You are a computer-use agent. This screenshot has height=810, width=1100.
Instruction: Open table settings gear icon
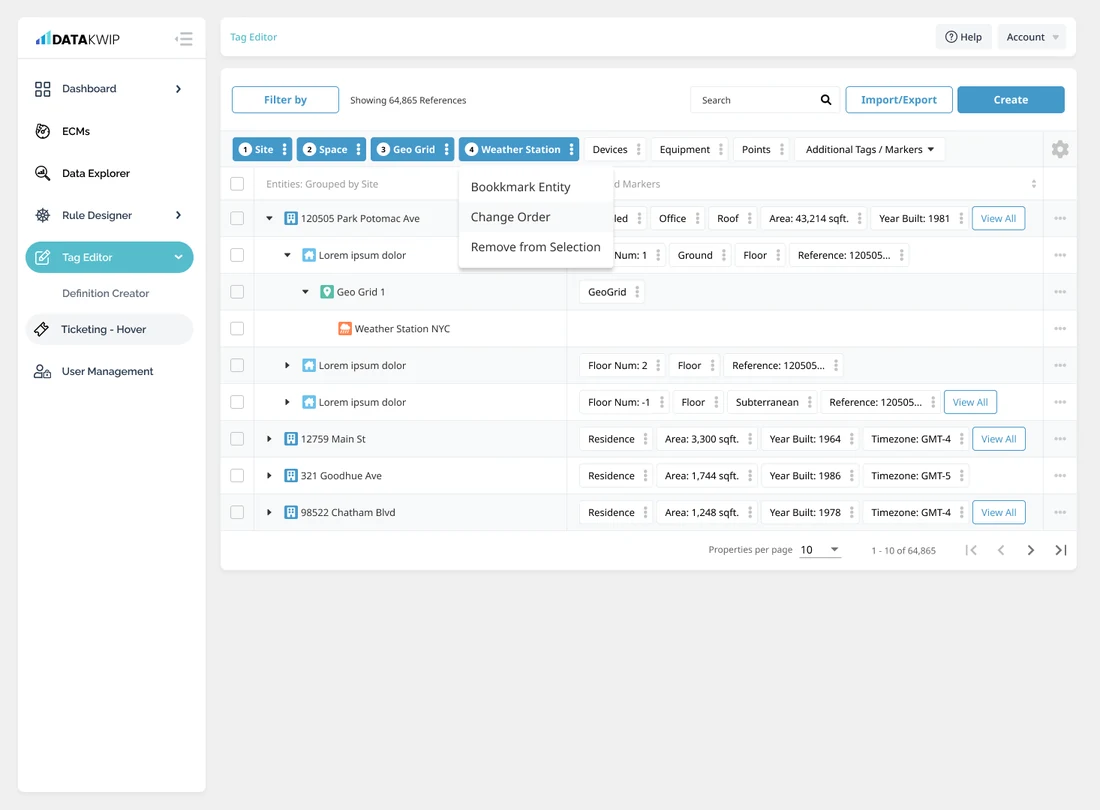click(x=1060, y=149)
